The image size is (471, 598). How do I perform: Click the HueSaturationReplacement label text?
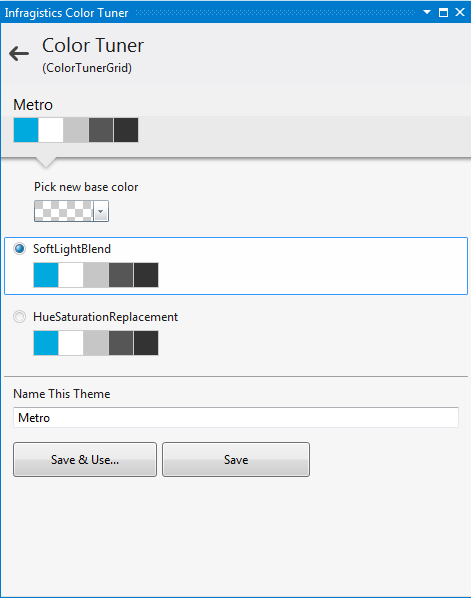click(x=106, y=317)
